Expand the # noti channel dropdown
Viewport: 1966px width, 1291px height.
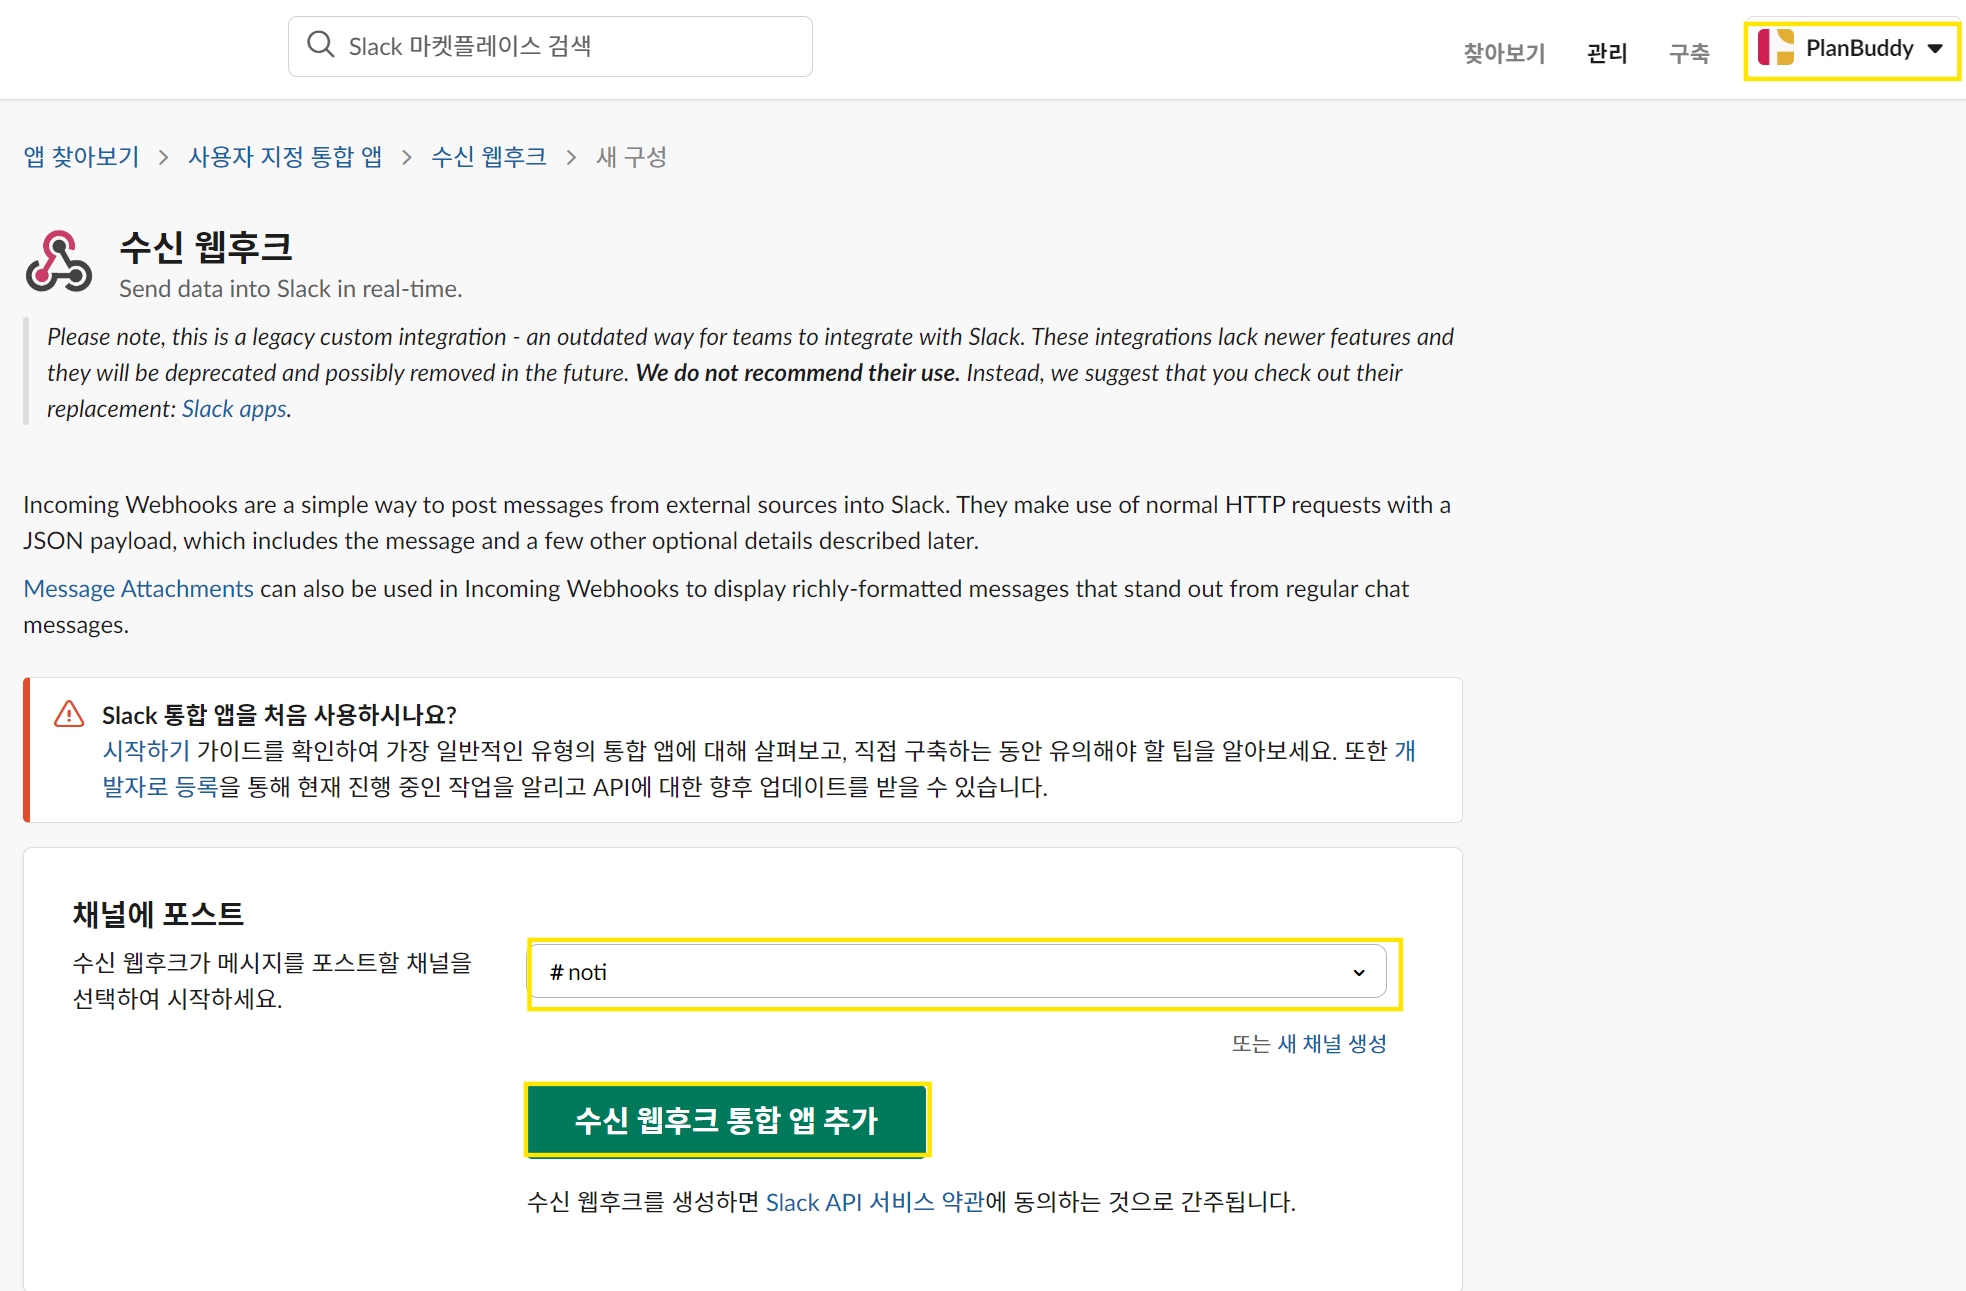point(957,972)
